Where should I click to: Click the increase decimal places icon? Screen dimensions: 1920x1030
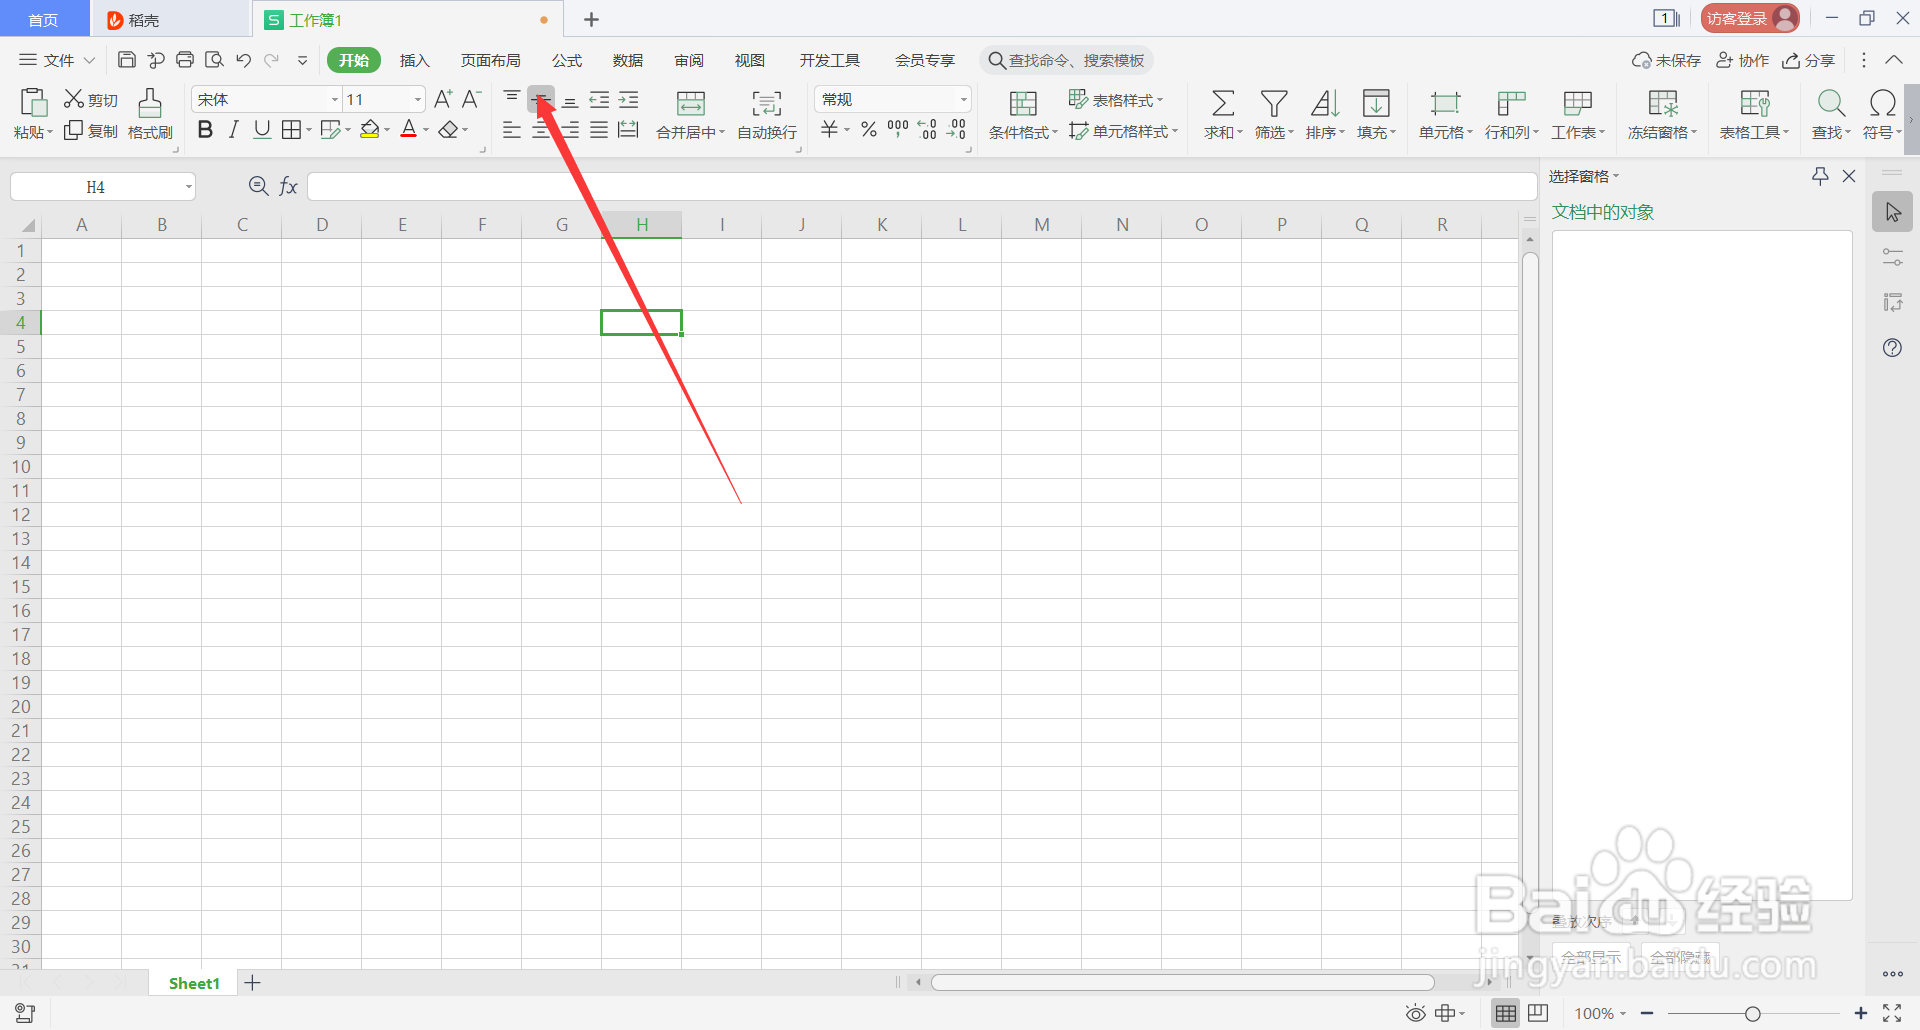928,130
